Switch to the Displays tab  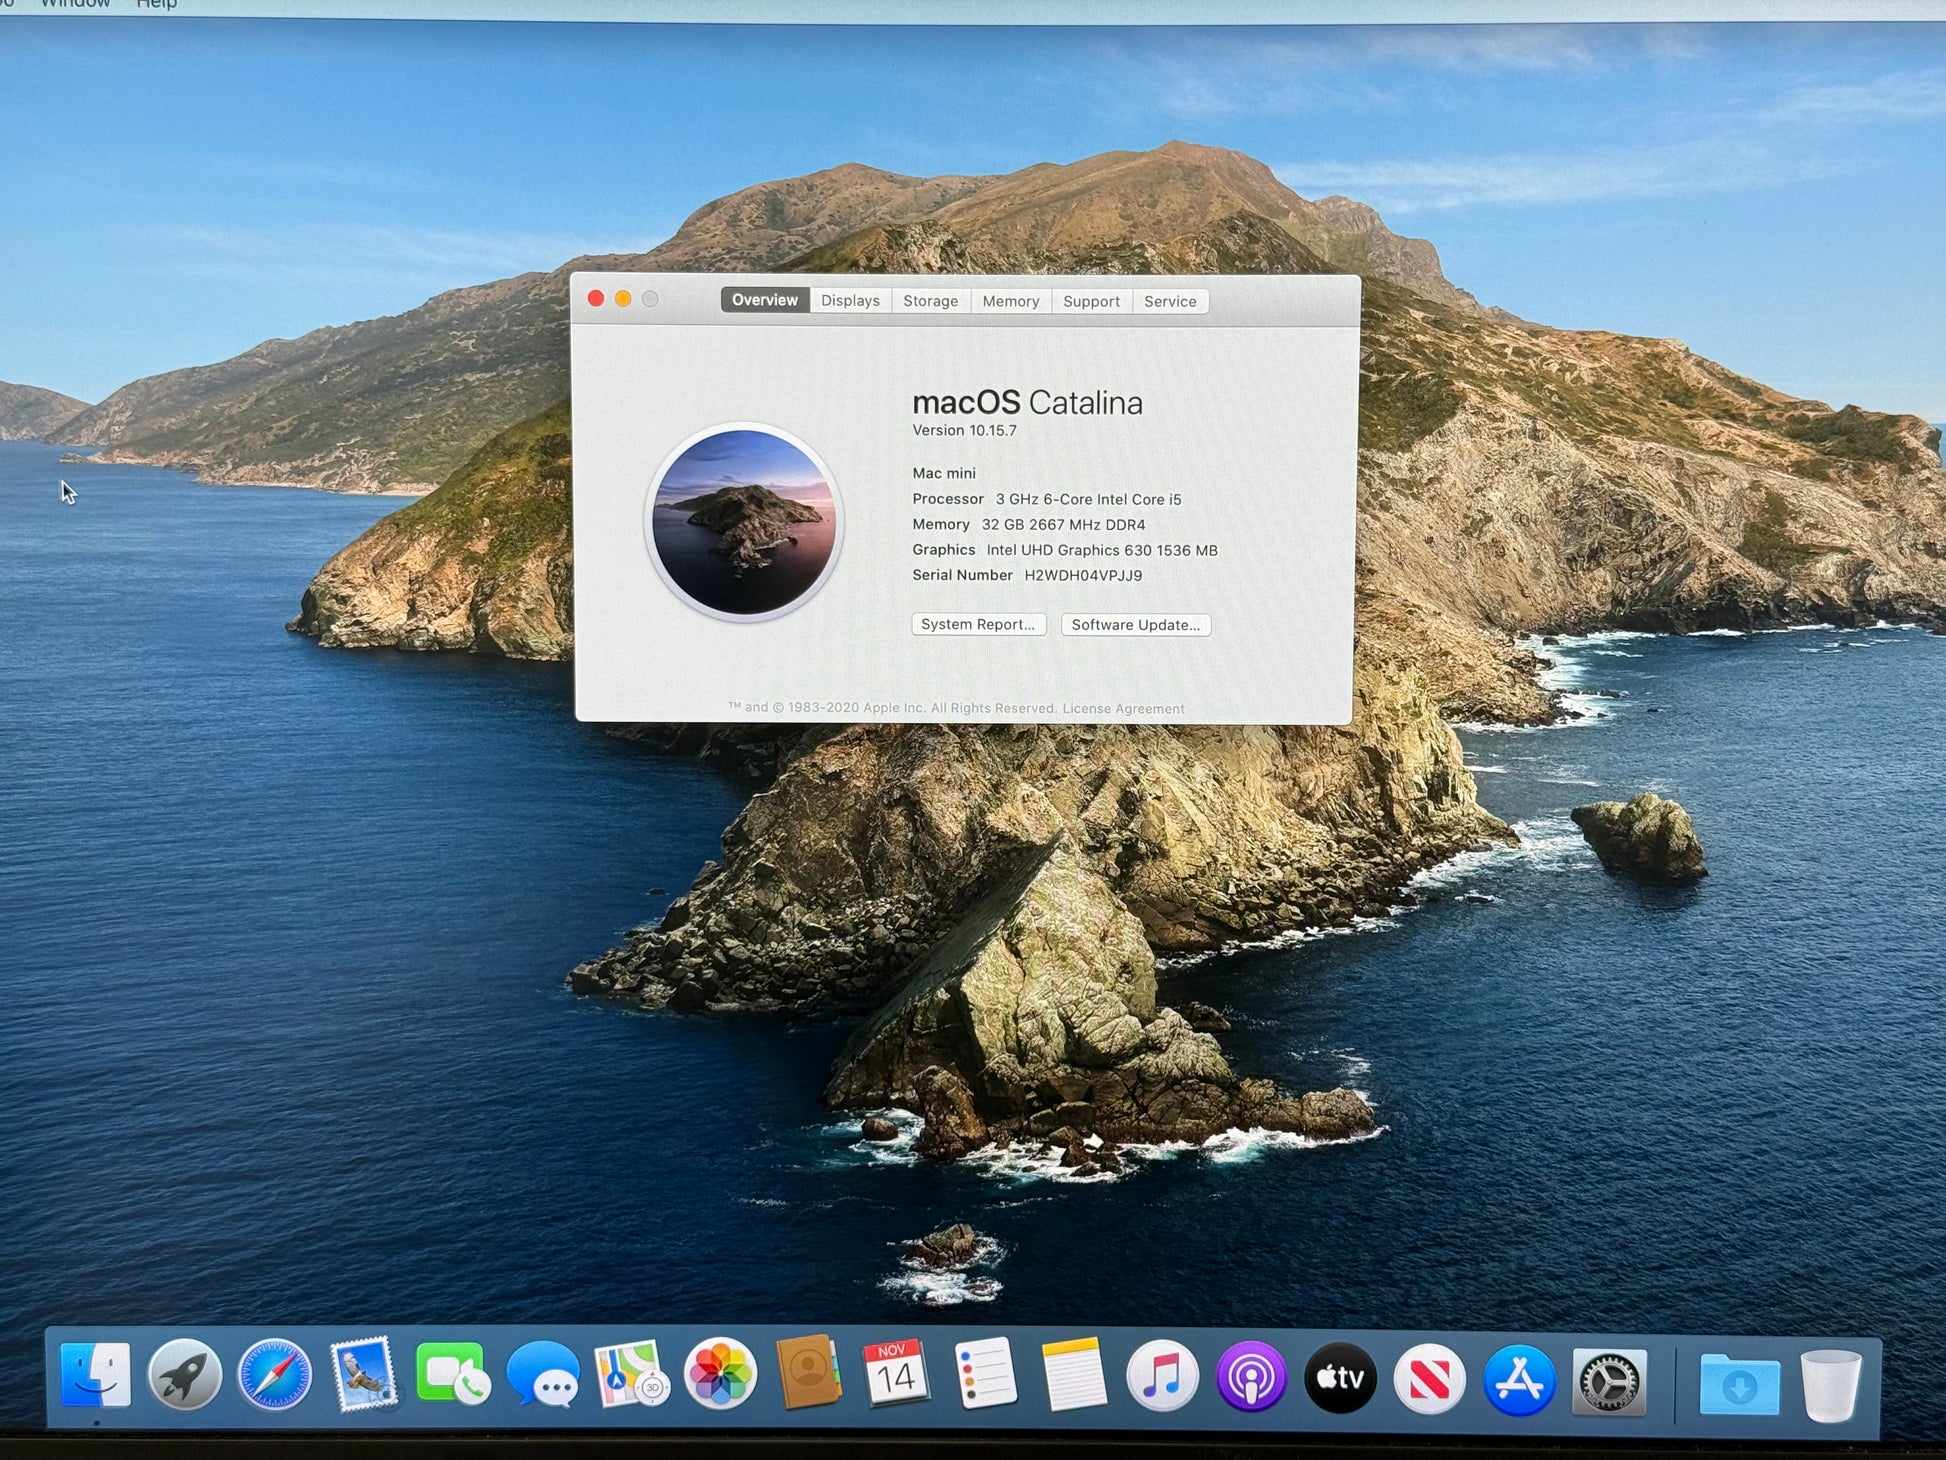coord(850,301)
